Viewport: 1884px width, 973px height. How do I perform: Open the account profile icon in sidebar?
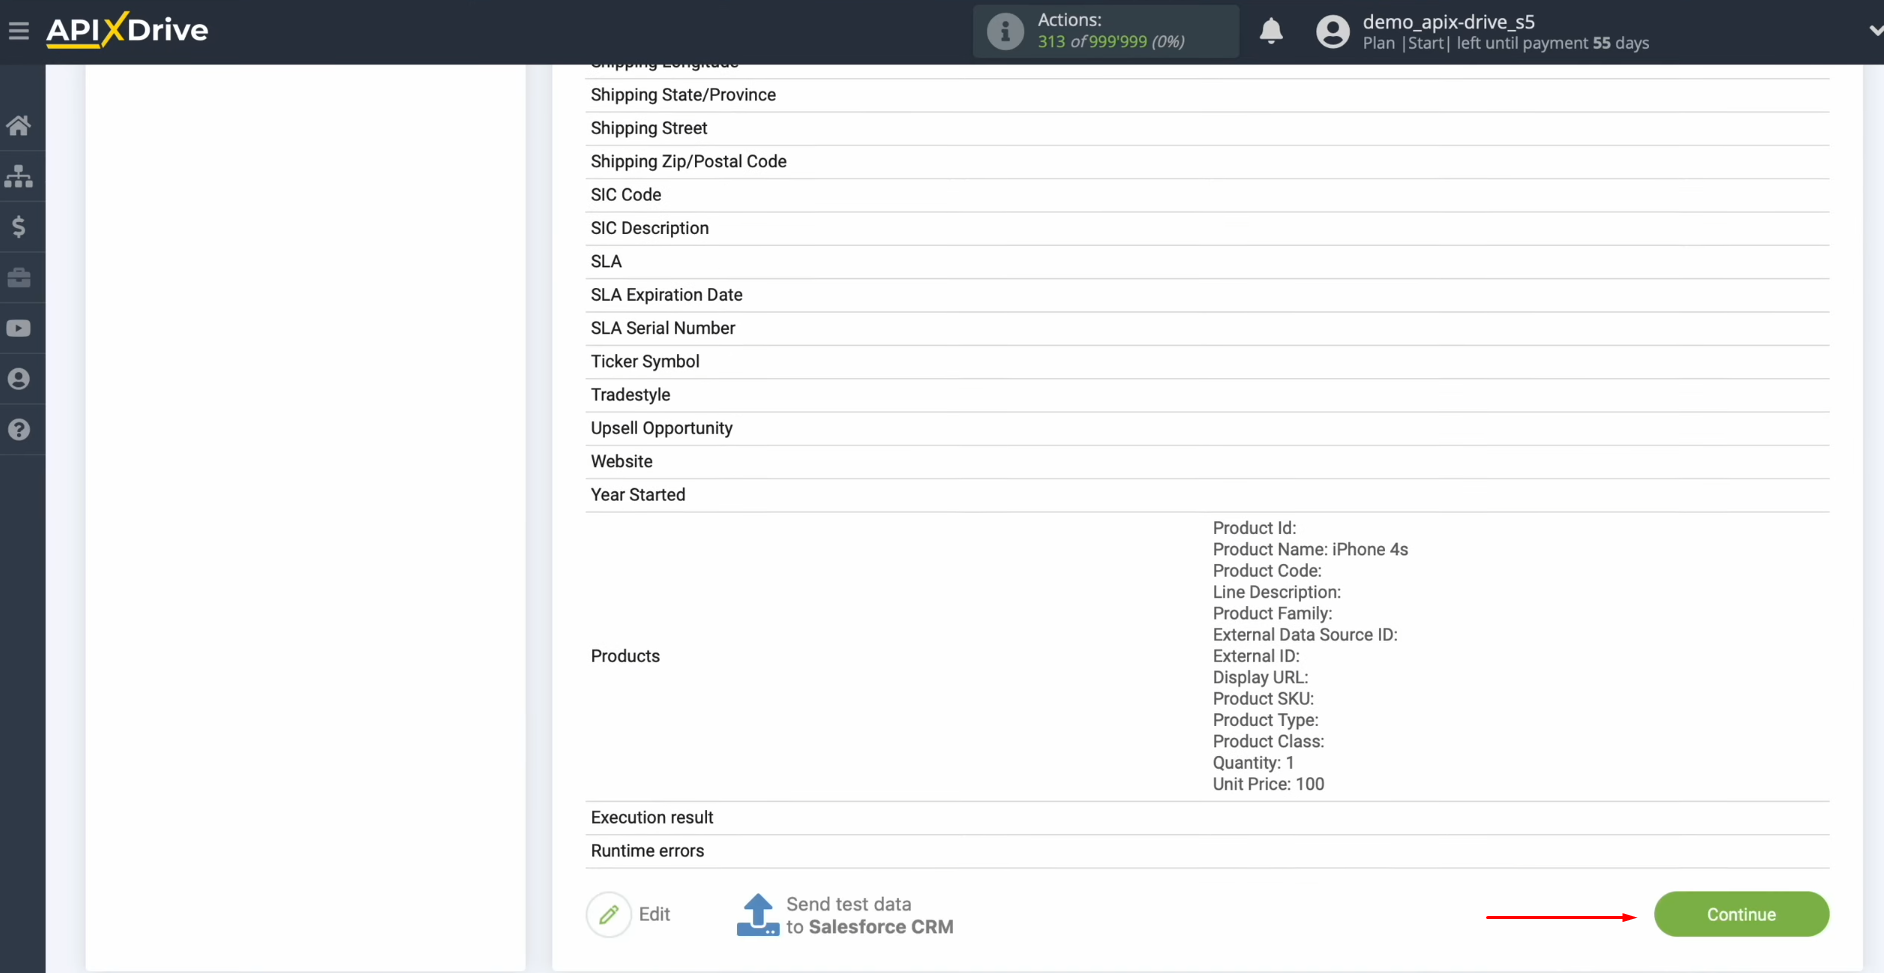20,378
